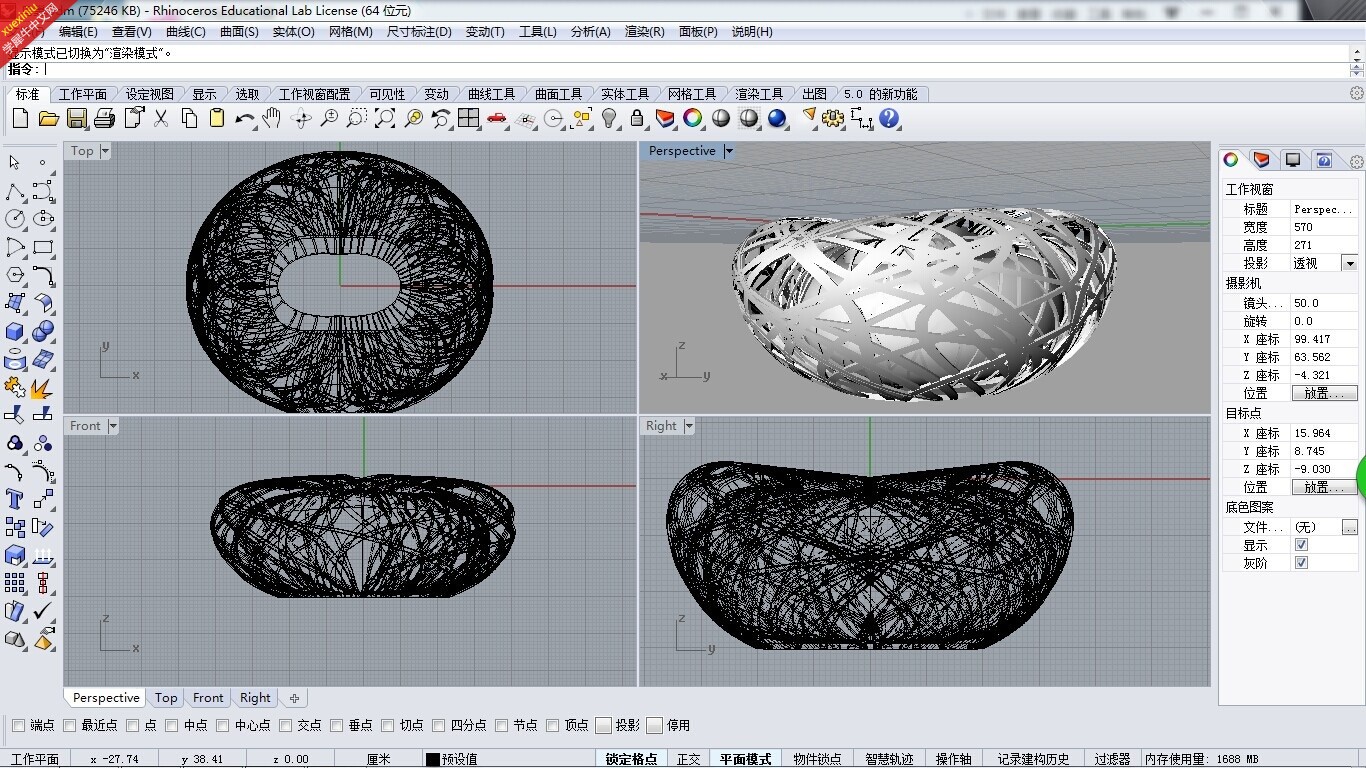
Task: Uncheck the 灰阶 checkbox
Action: (1301, 563)
